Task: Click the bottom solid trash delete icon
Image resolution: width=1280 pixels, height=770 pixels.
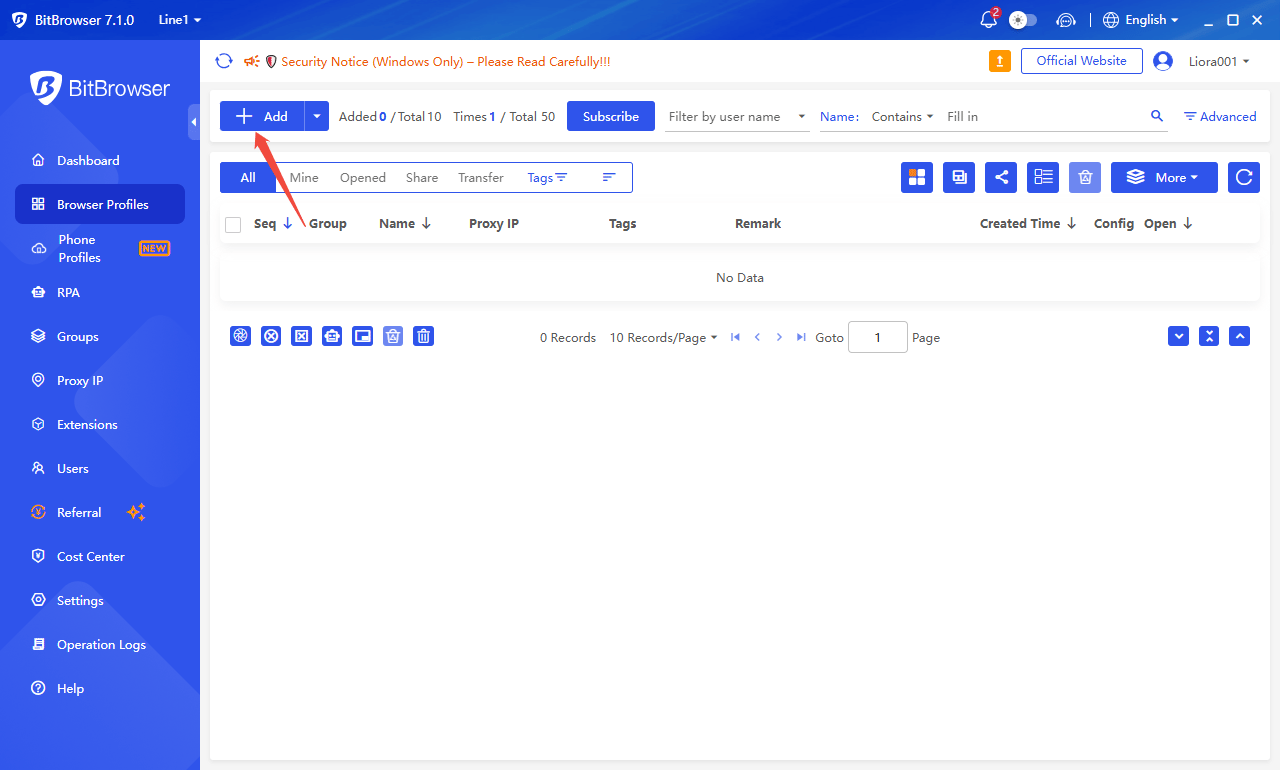Action: coord(424,336)
